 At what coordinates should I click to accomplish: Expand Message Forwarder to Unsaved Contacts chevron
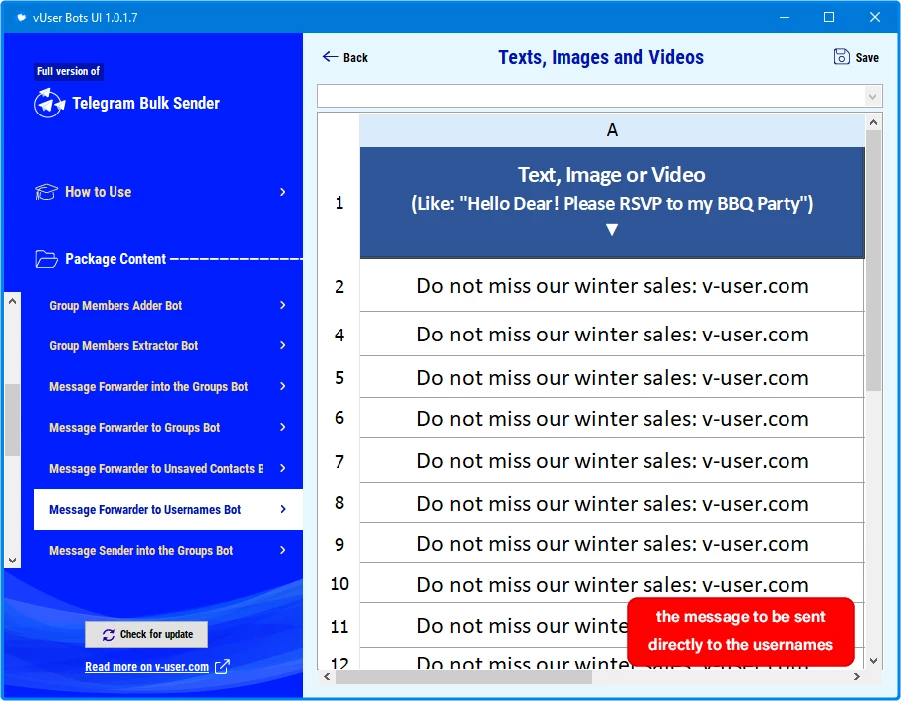[282, 468]
